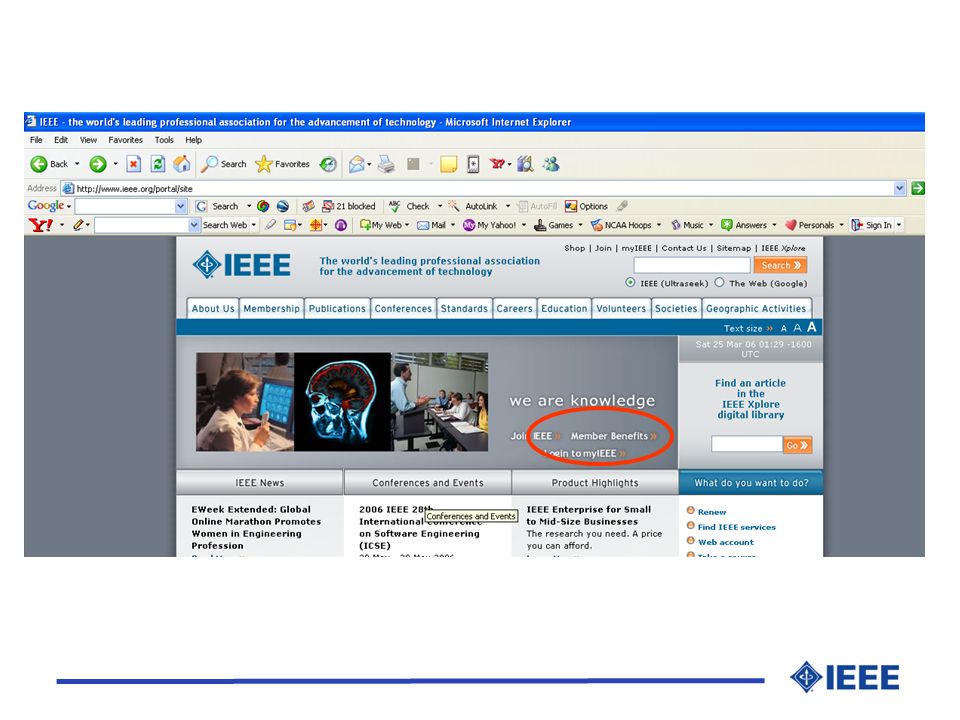This screenshot has width=960, height=720.
Task: Open the Yahoo search box dropdown arrow
Action: [193, 225]
